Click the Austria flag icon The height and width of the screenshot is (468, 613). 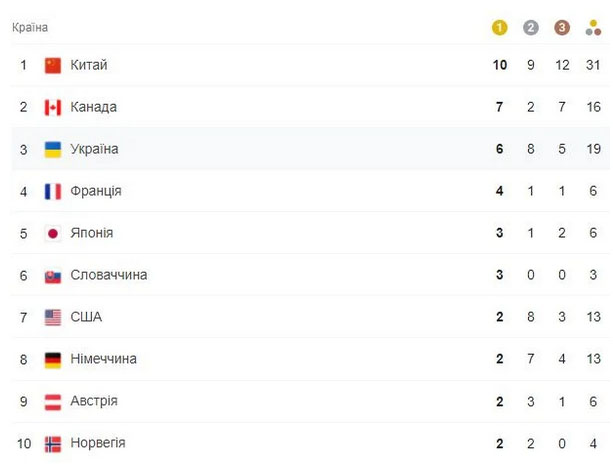[x=53, y=402]
